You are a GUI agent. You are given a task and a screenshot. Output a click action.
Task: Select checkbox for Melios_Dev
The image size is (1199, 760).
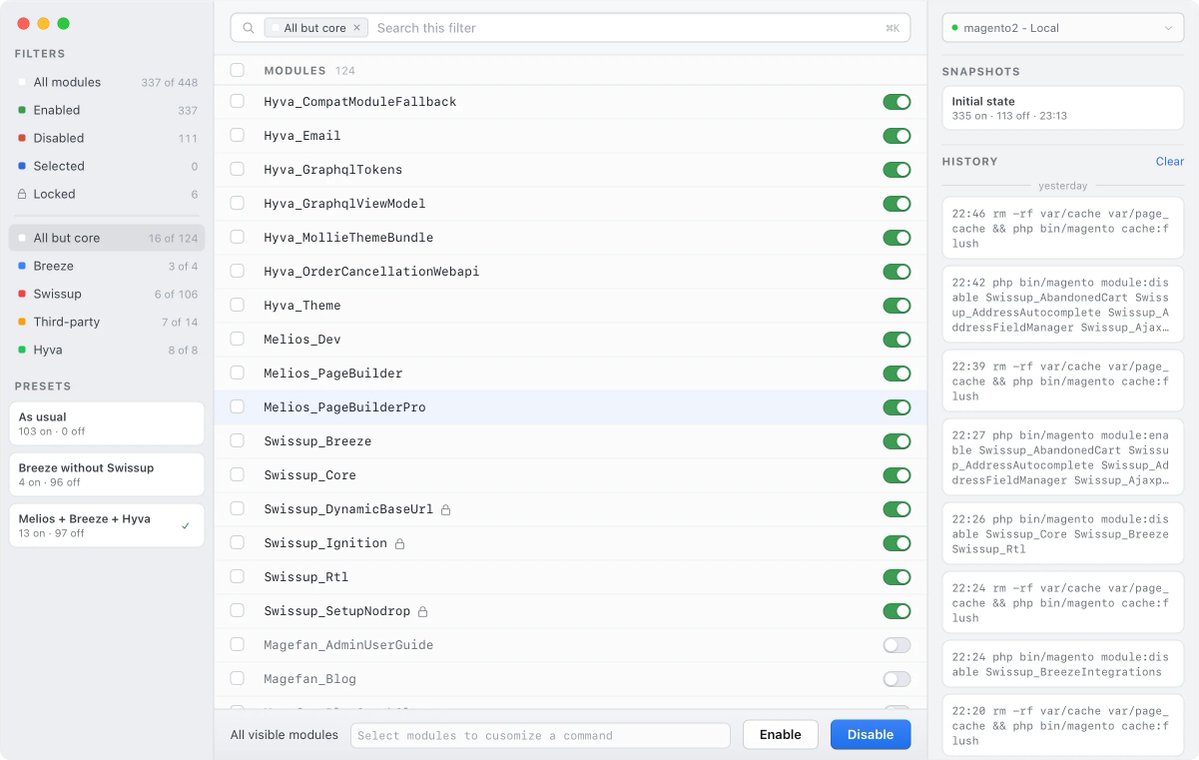(x=237, y=339)
